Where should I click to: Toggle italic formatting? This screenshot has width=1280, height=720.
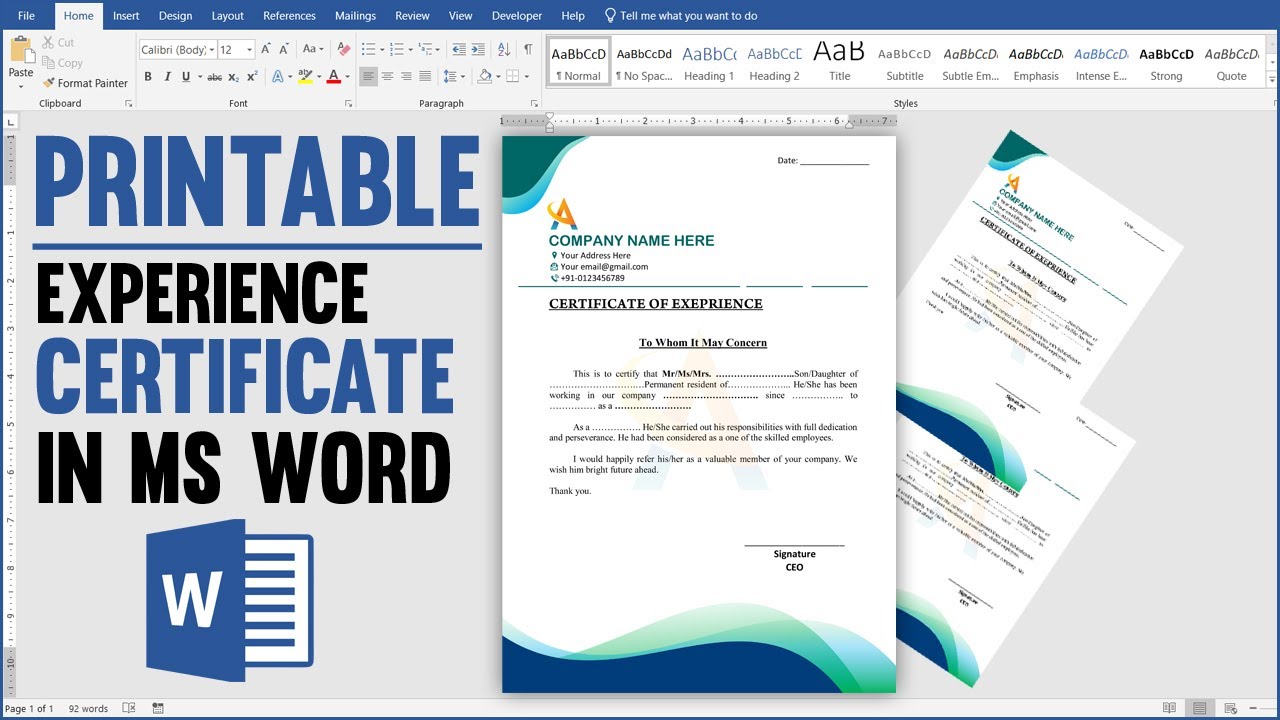click(x=167, y=77)
